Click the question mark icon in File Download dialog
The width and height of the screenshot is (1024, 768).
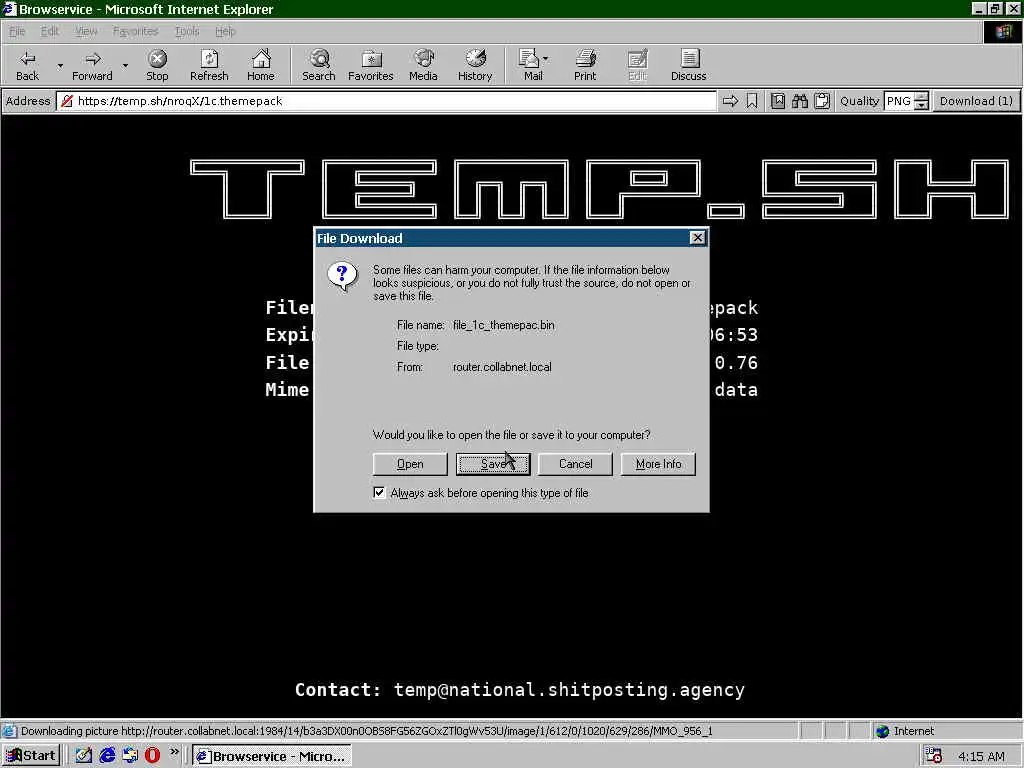(342, 276)
